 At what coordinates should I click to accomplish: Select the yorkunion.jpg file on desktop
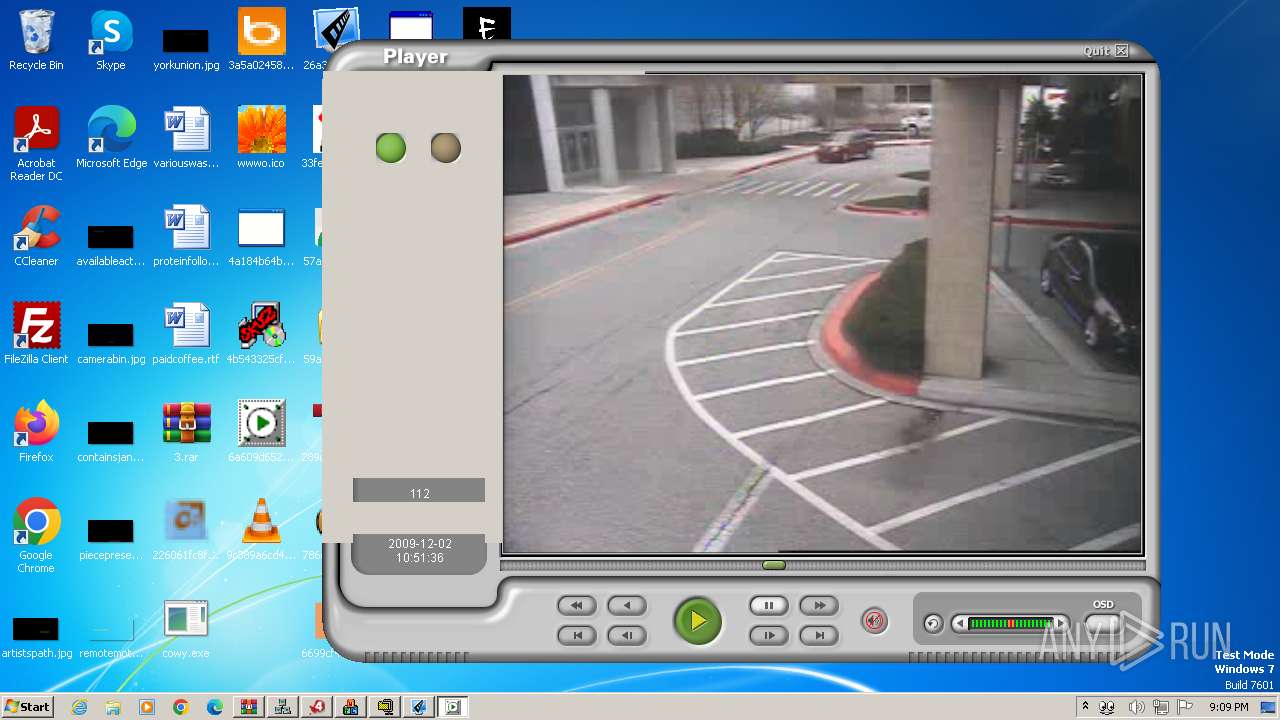tap(186, 47)
